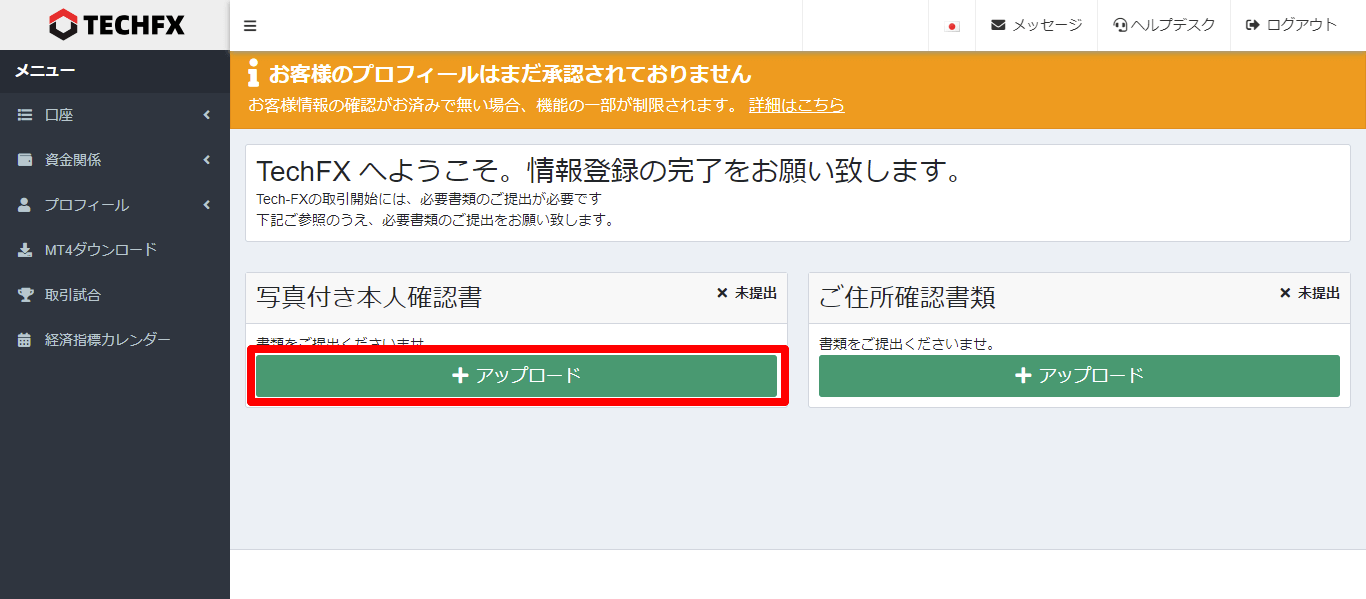Expand the 資金関係 menu chevron
1366x599 pixels.
(x=208, y=159)
